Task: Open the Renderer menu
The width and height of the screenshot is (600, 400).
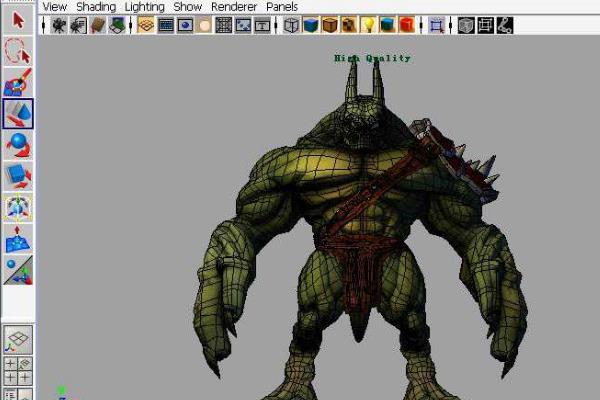Action: [234, 7]
